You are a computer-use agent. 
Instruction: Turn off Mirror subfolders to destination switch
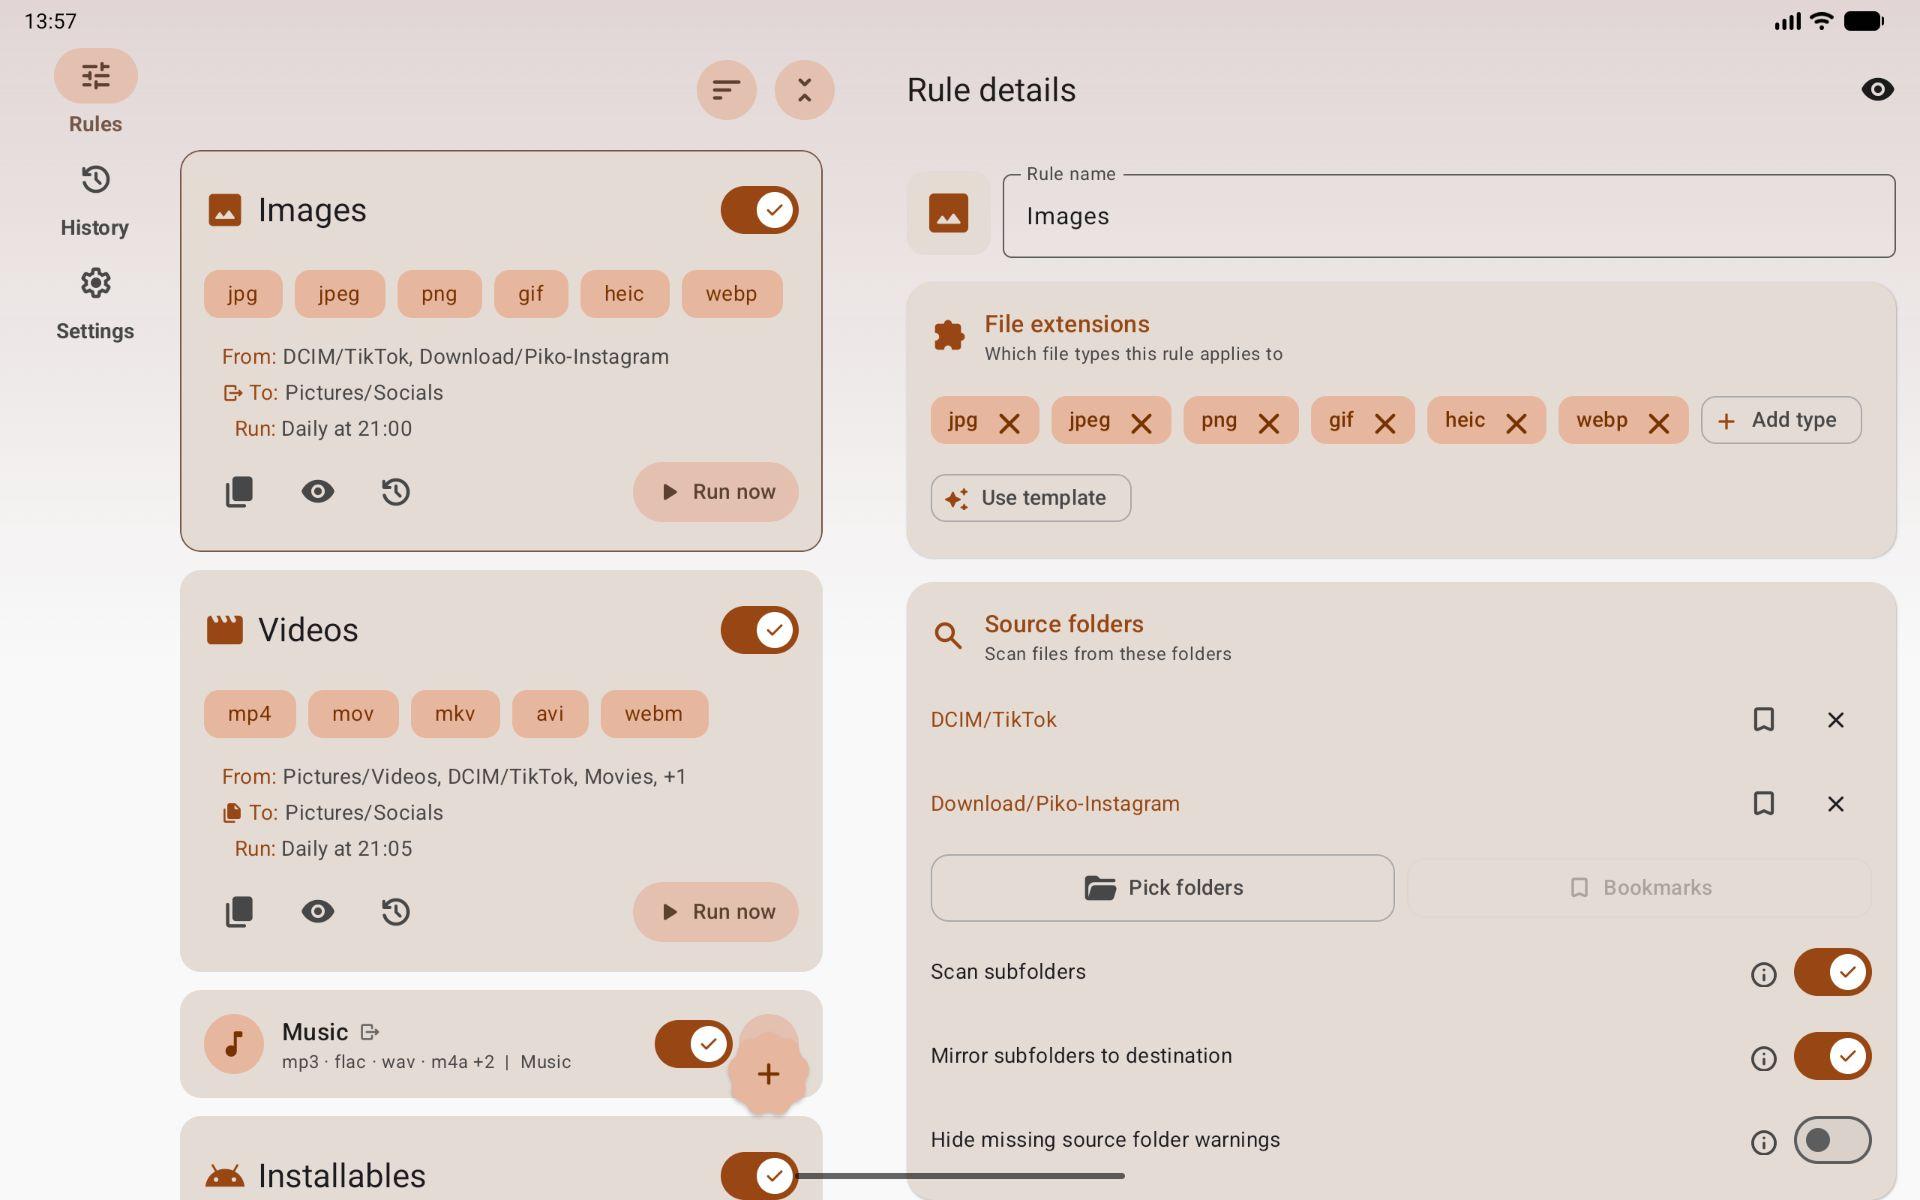pos(1832,1056)
